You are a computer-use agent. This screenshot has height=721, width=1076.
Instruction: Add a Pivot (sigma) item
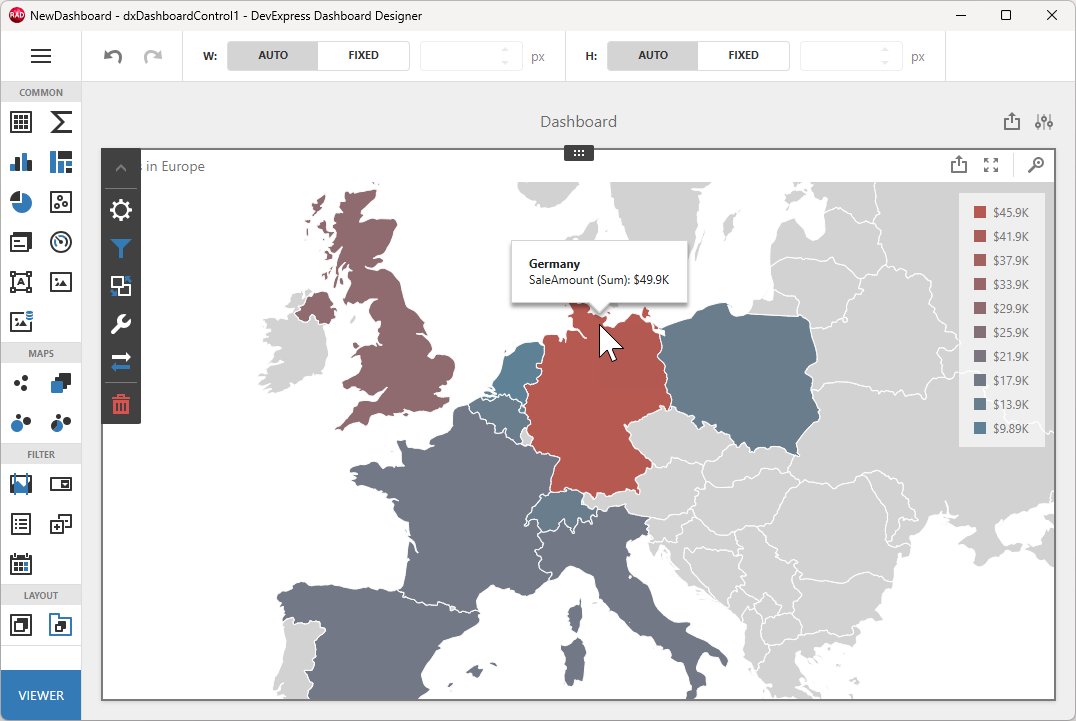[x=61, y=122]
